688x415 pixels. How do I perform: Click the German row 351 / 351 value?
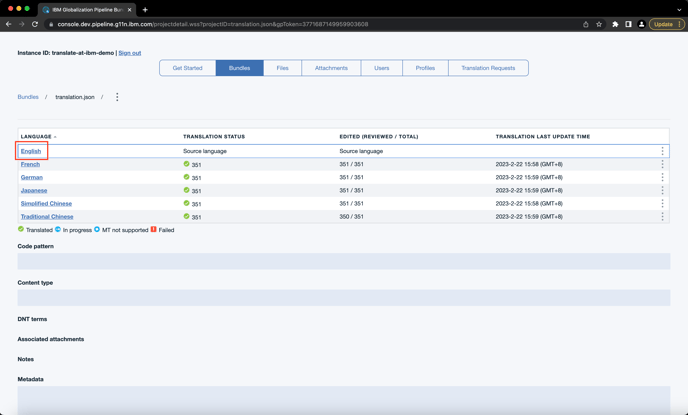[x=351, y=177]
